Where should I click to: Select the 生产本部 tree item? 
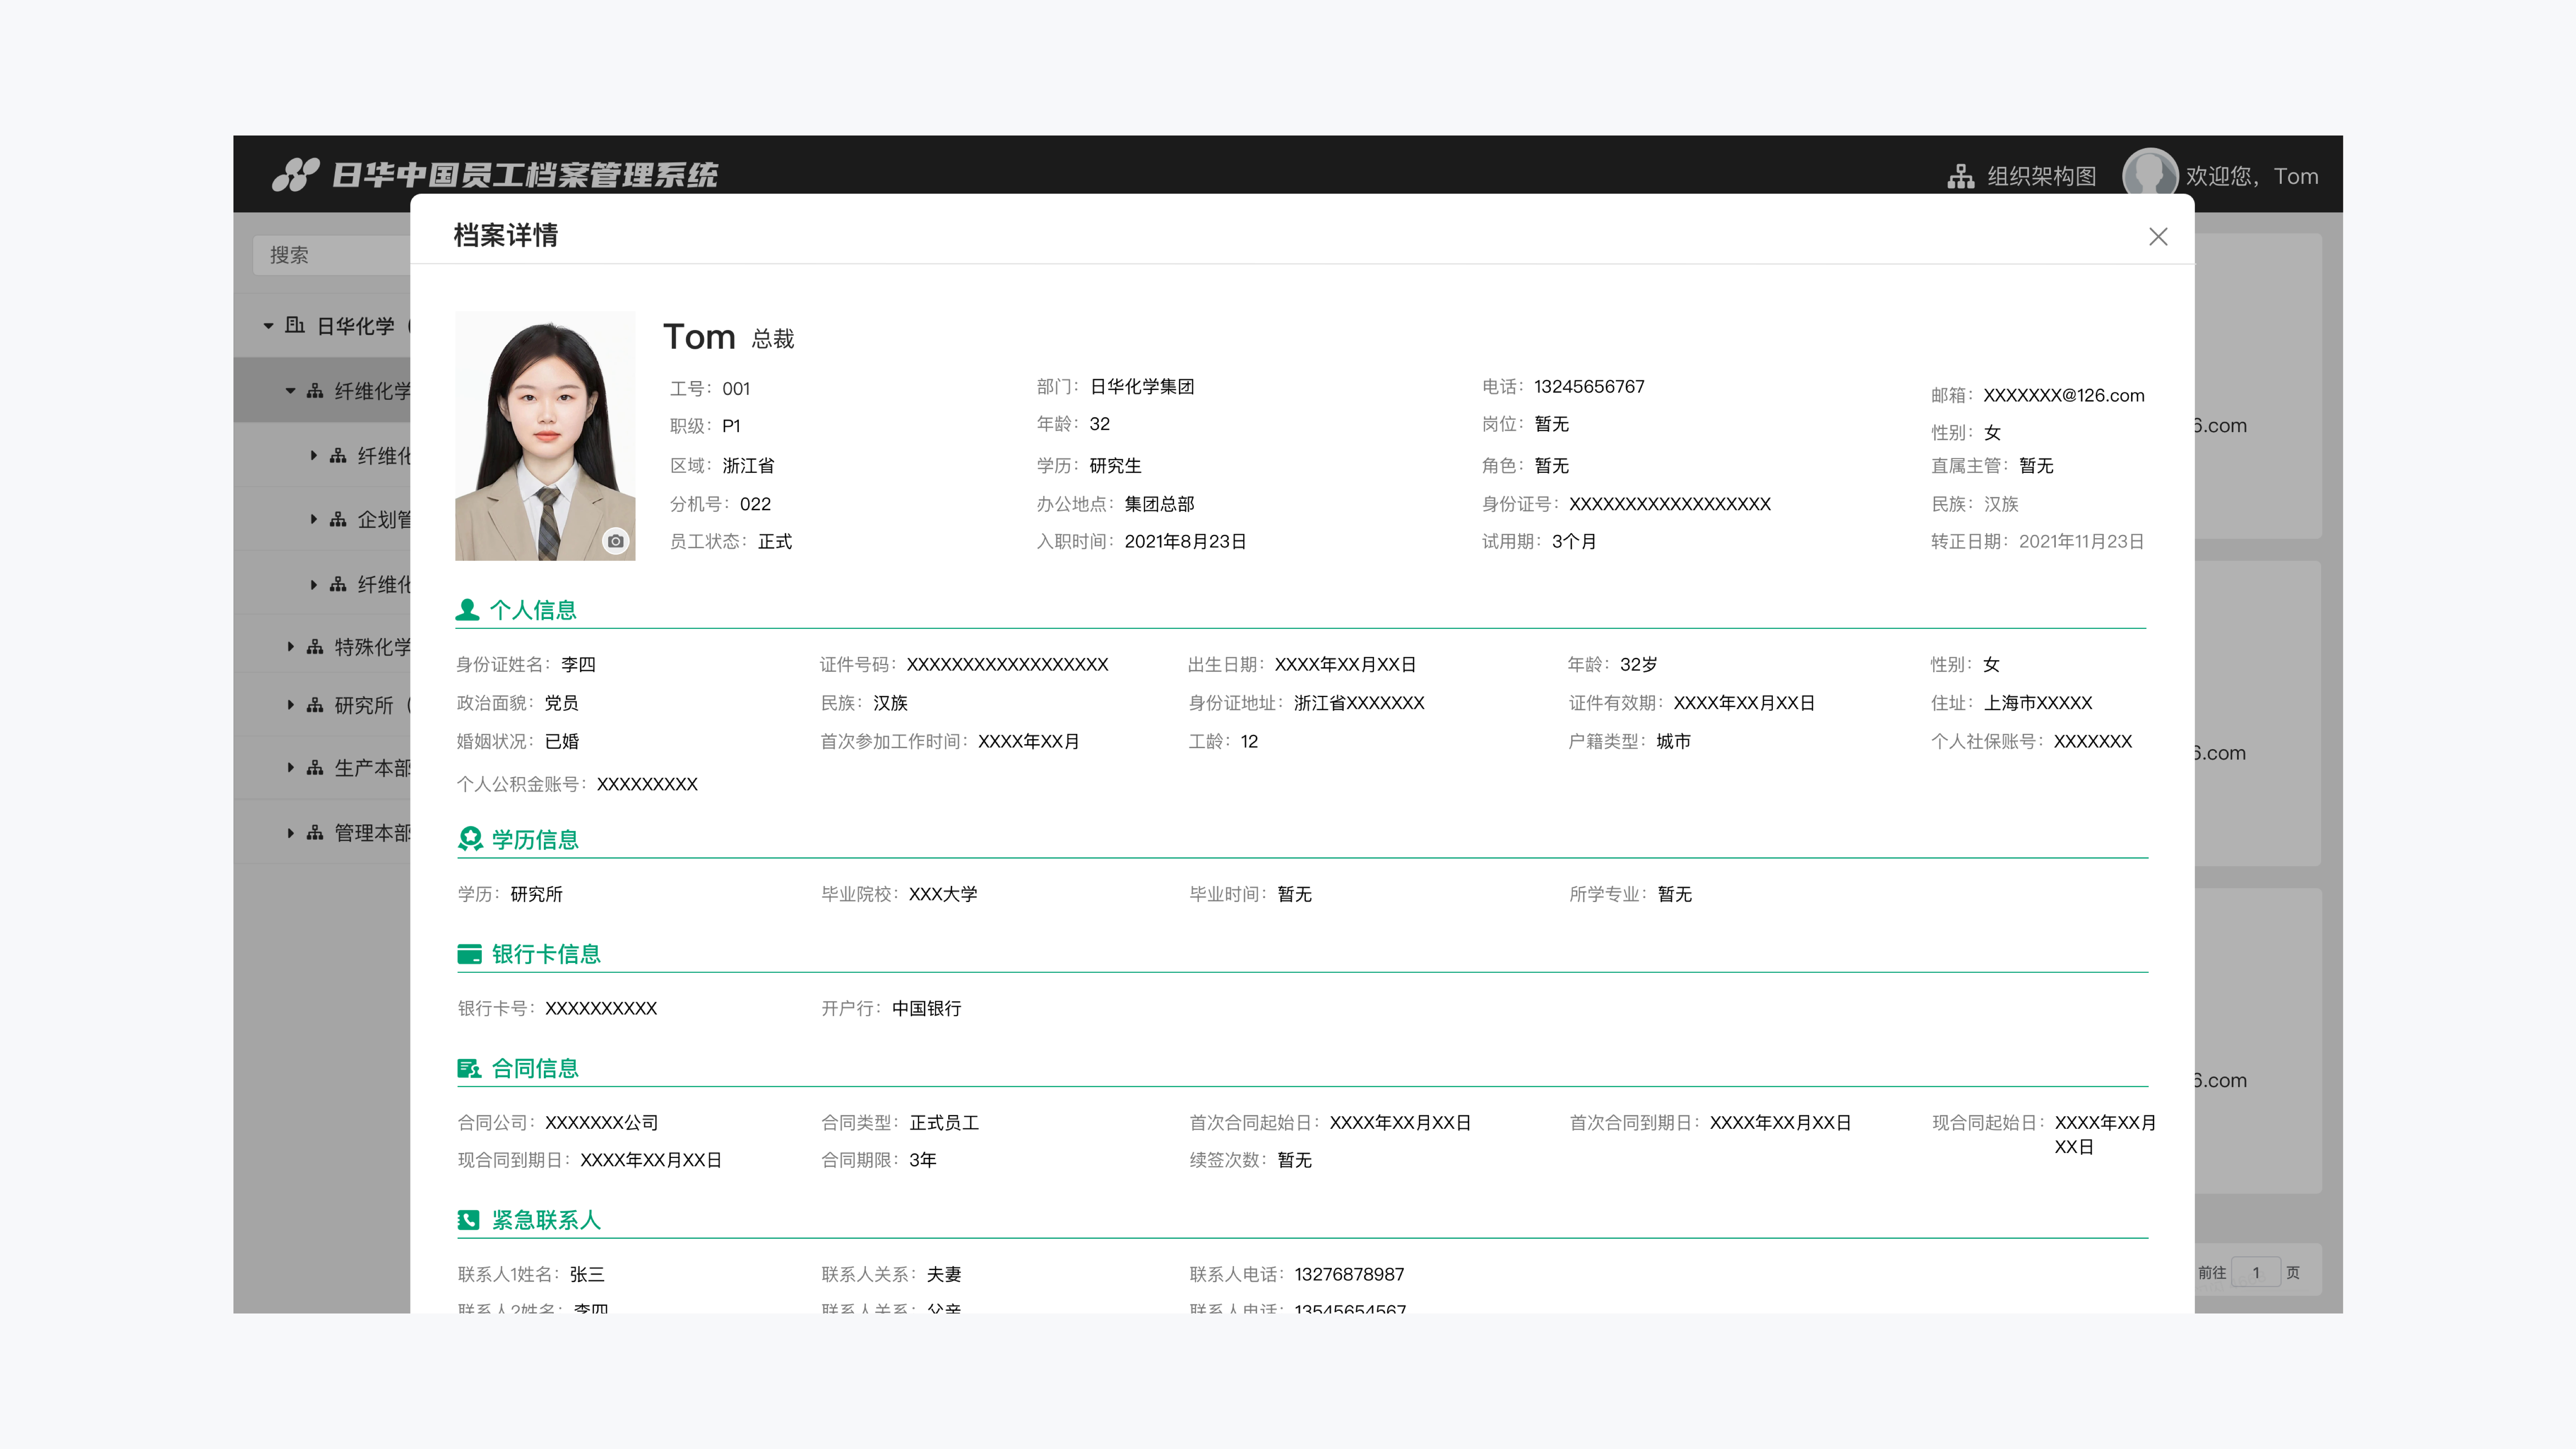click(322, 768)
